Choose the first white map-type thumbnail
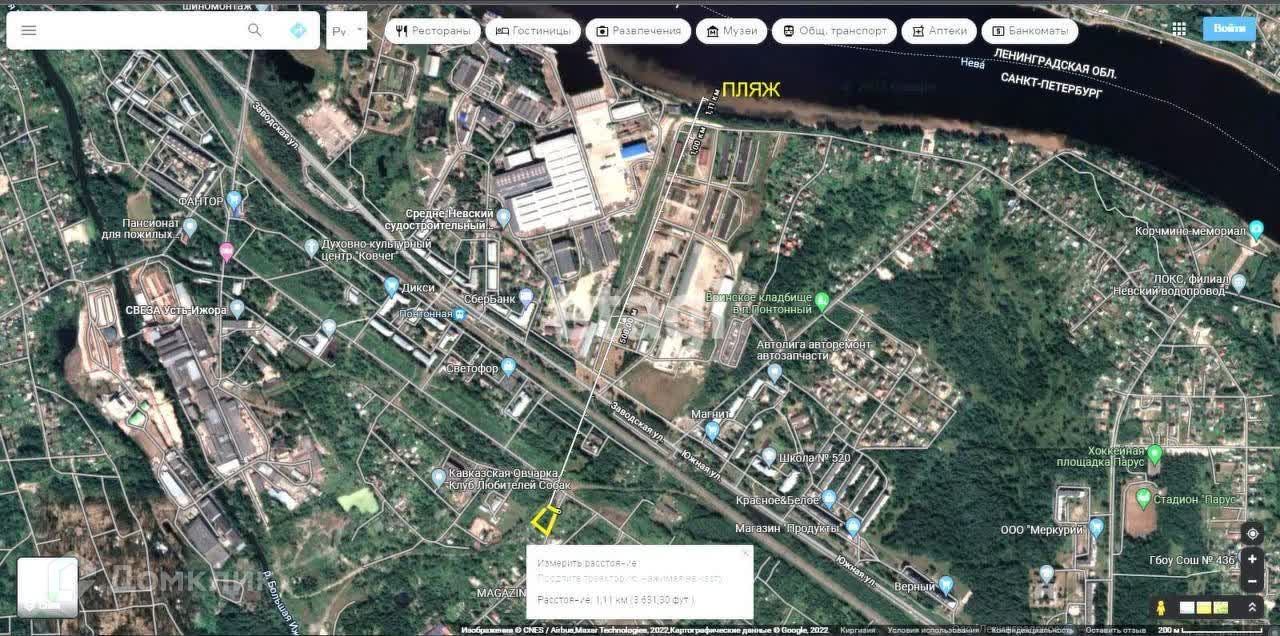Viewport: 1280px width, 636px height. pos(1187,607)
